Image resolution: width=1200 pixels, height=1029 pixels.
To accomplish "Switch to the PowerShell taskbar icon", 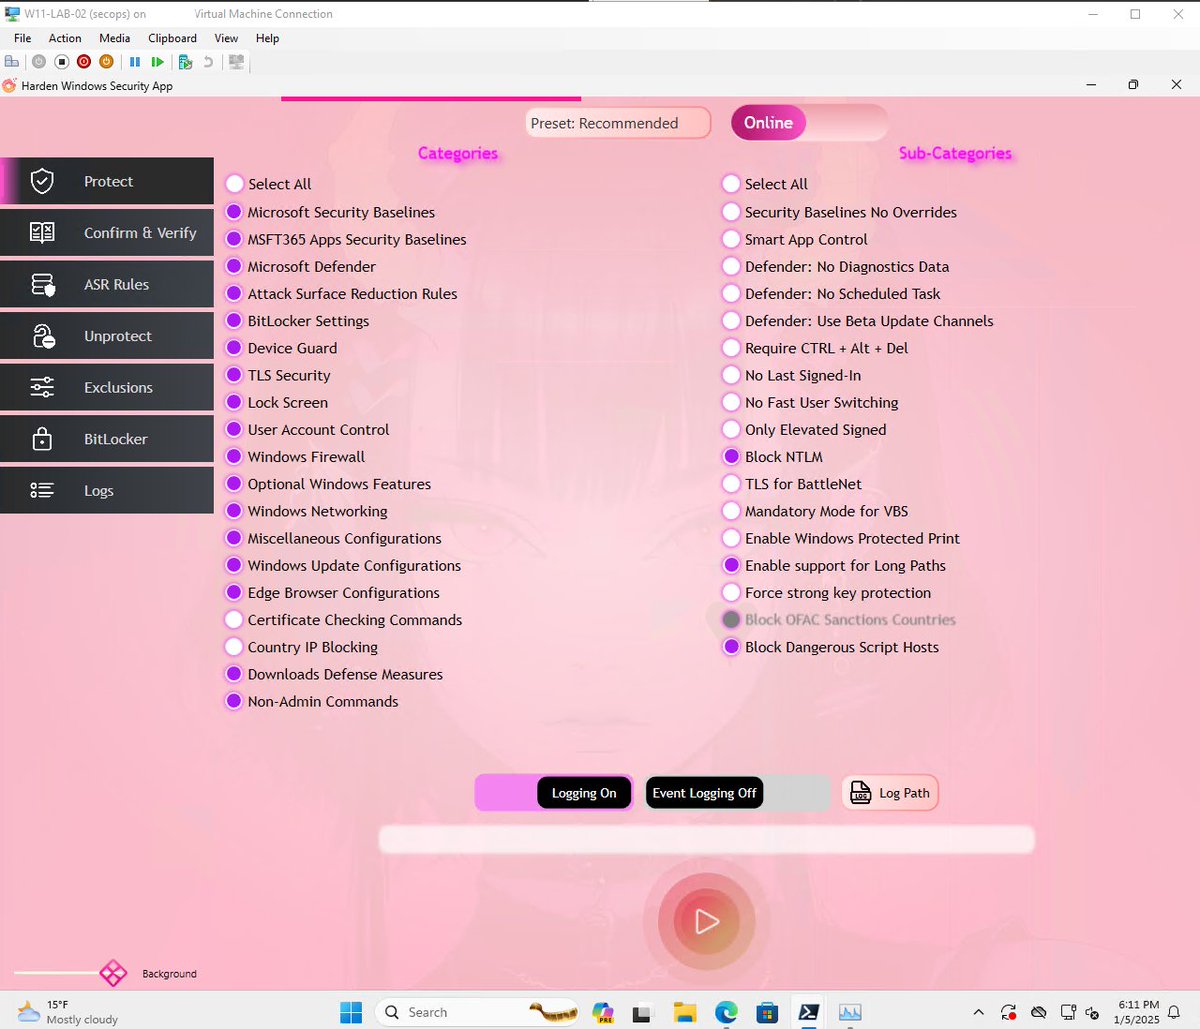I will pos(809,1012).
